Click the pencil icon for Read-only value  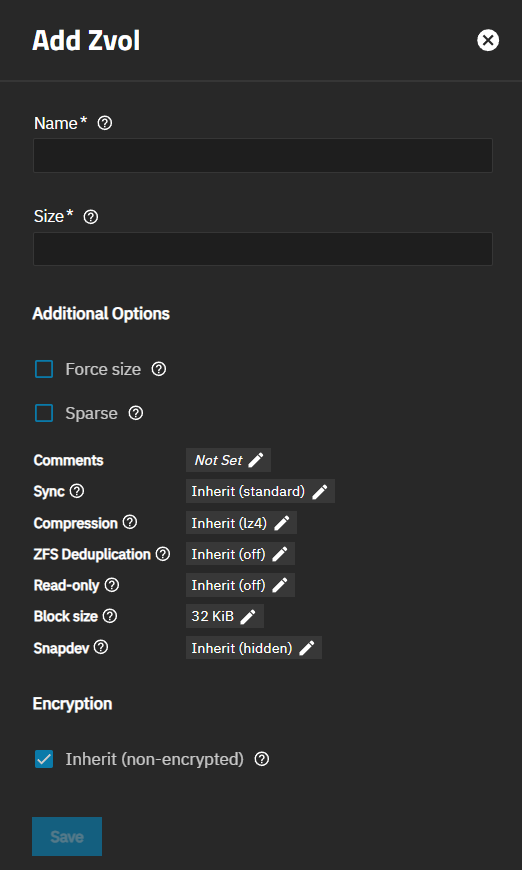tap(280, 585)
